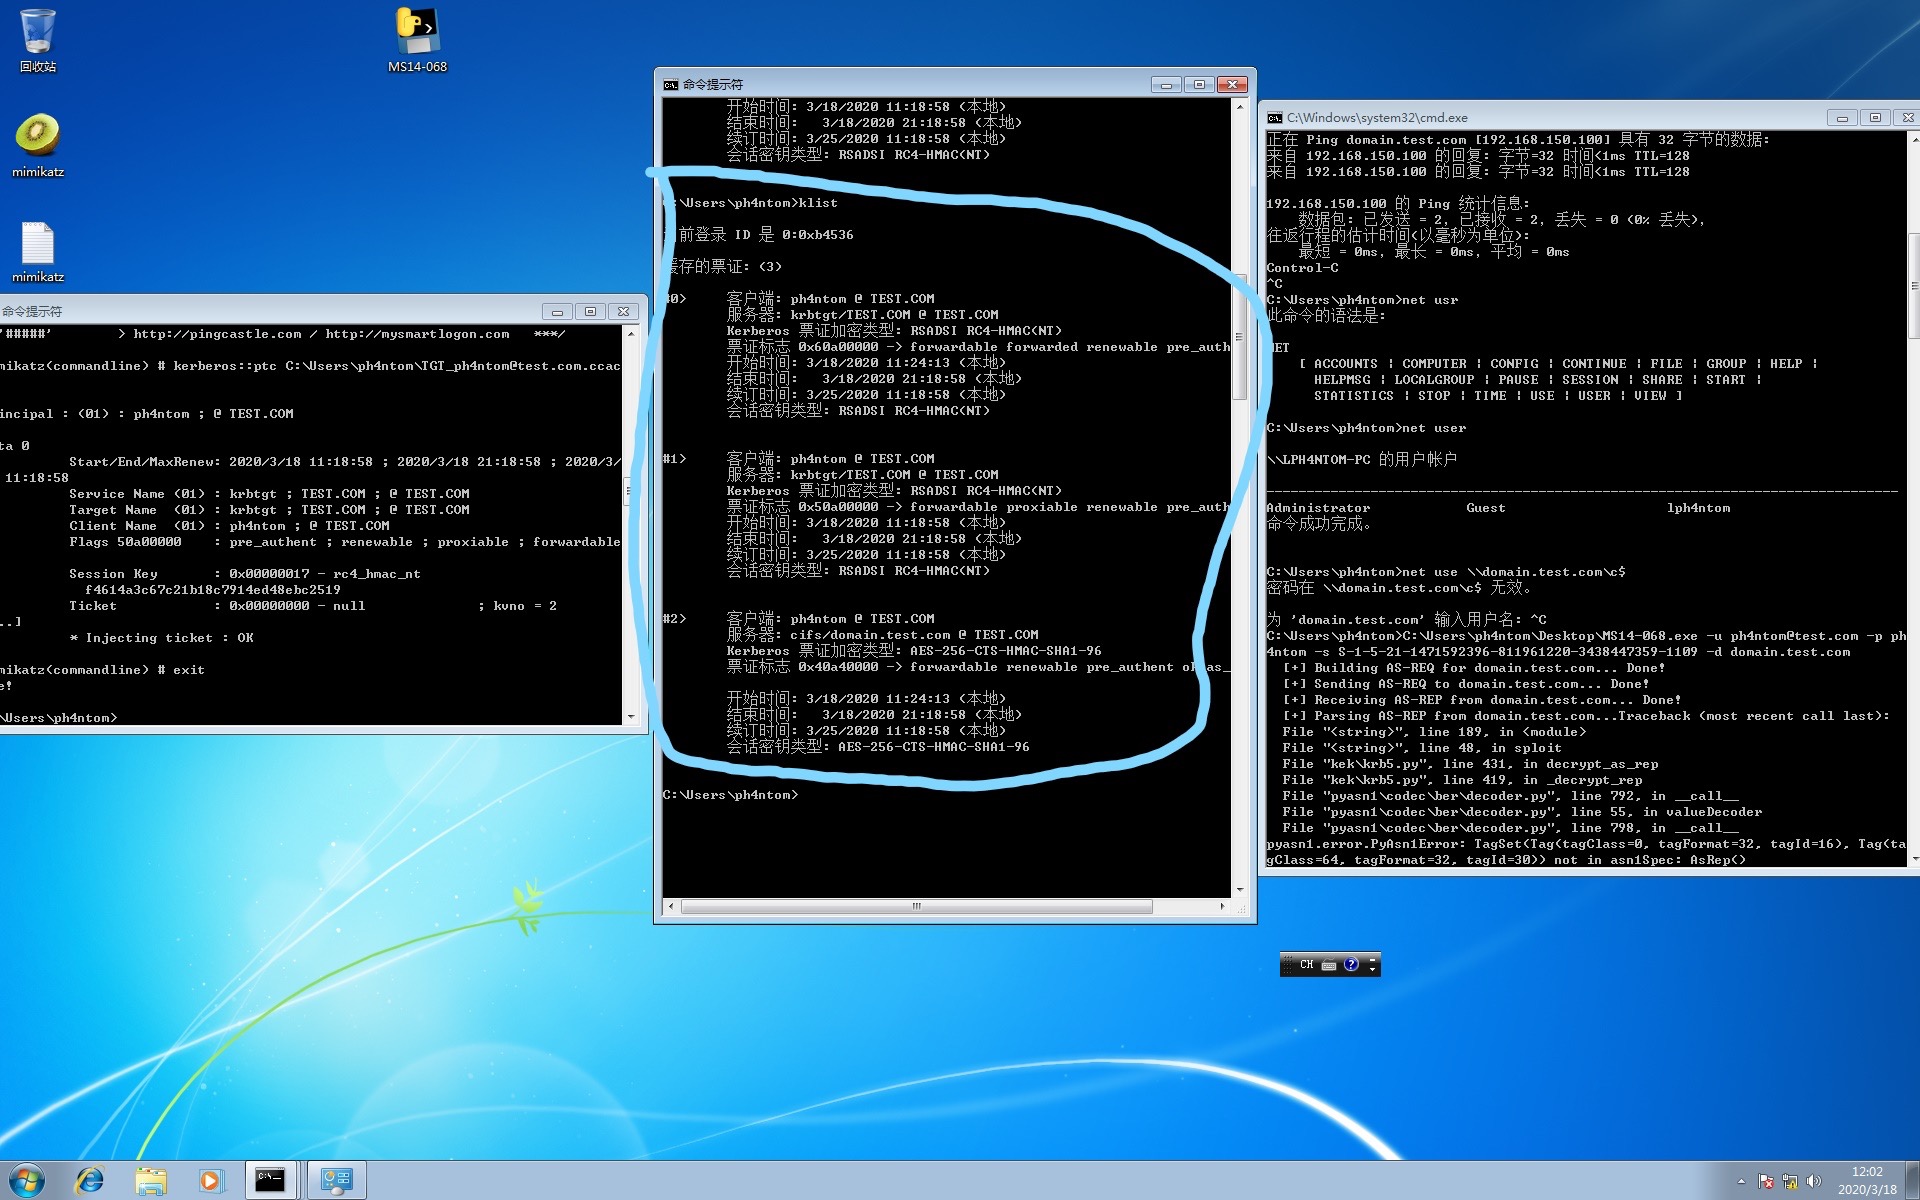Open the Windows Start menu orb

pyautogui.click(x=27, y=1180)
